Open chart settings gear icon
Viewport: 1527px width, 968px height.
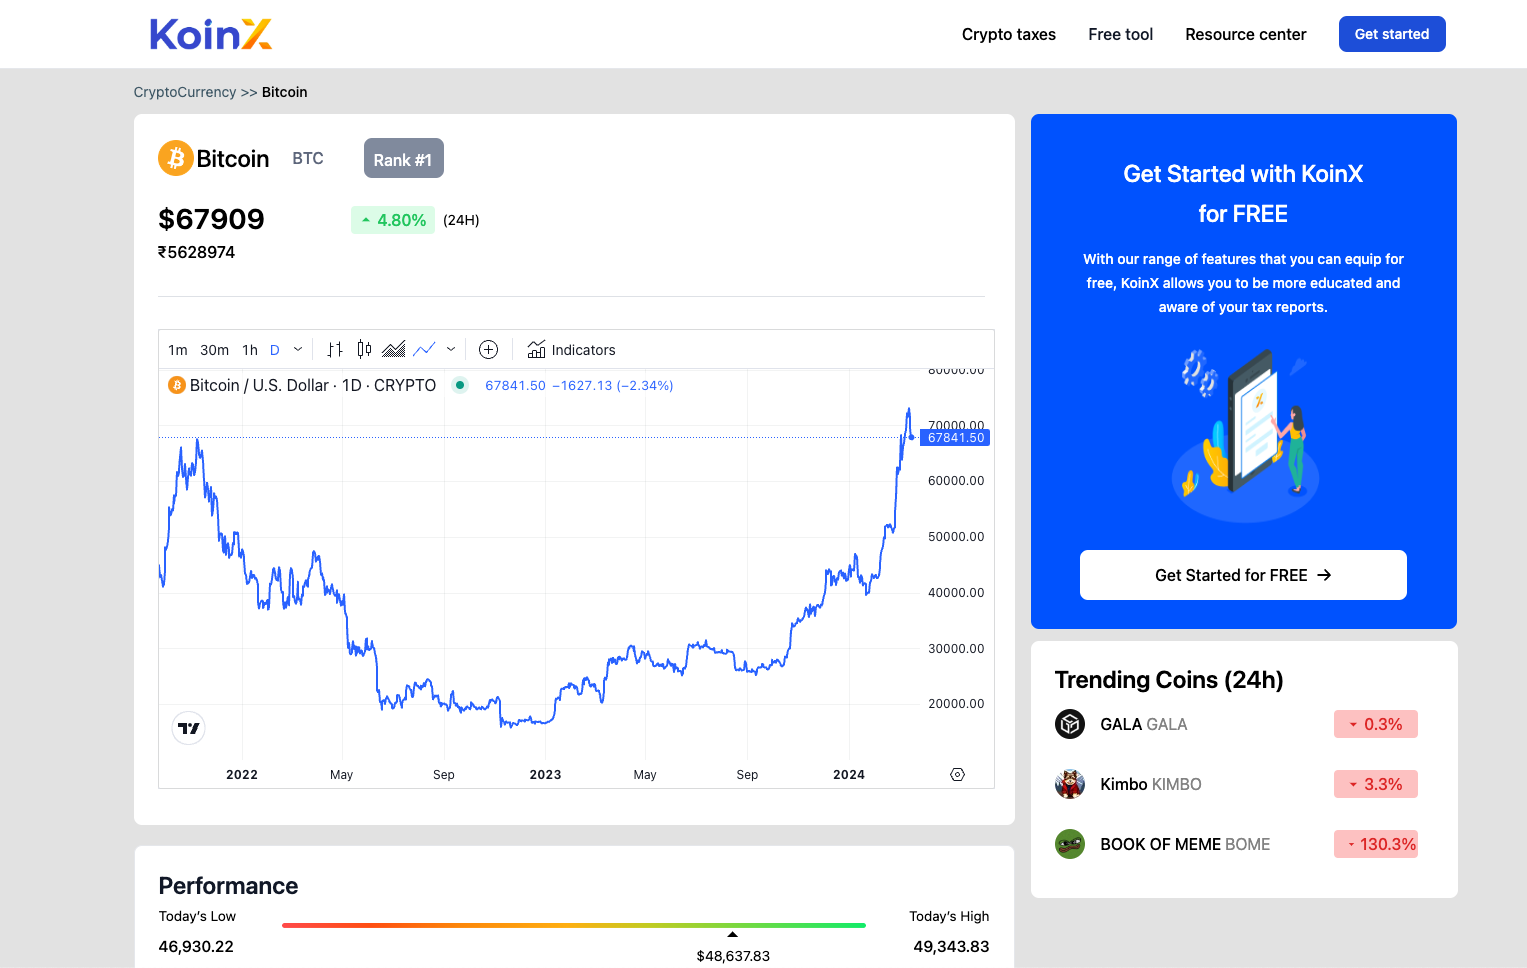(957, 775)
